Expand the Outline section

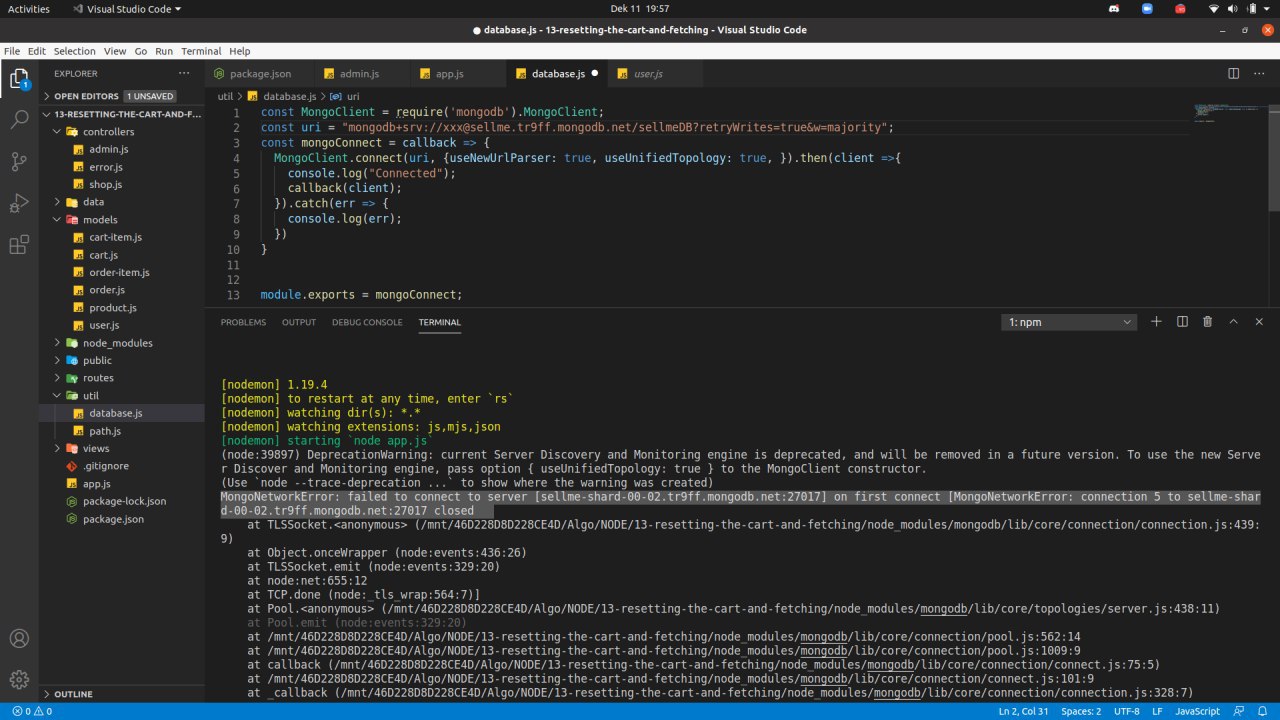coord(73,694)
